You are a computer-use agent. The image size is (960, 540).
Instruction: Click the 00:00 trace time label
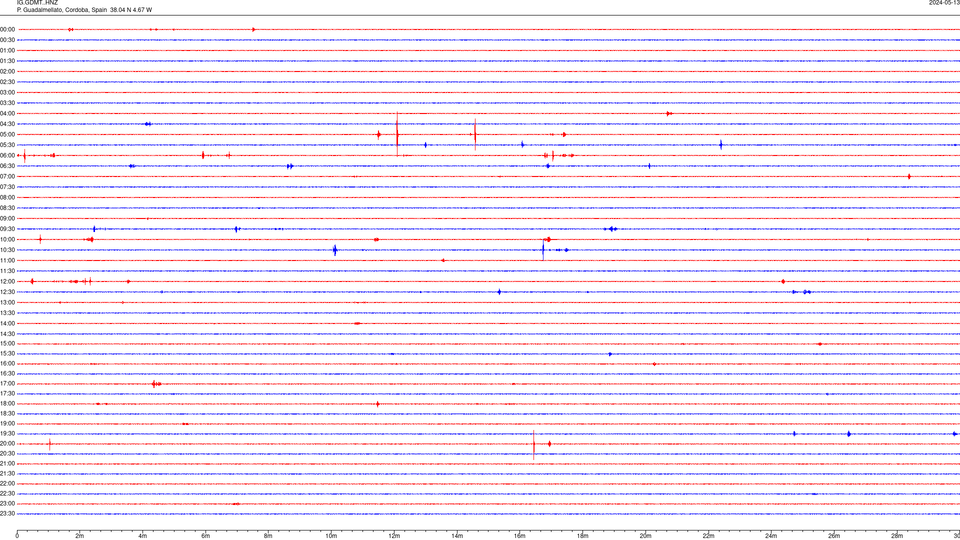pyautogui.click(x=7, y=29)
